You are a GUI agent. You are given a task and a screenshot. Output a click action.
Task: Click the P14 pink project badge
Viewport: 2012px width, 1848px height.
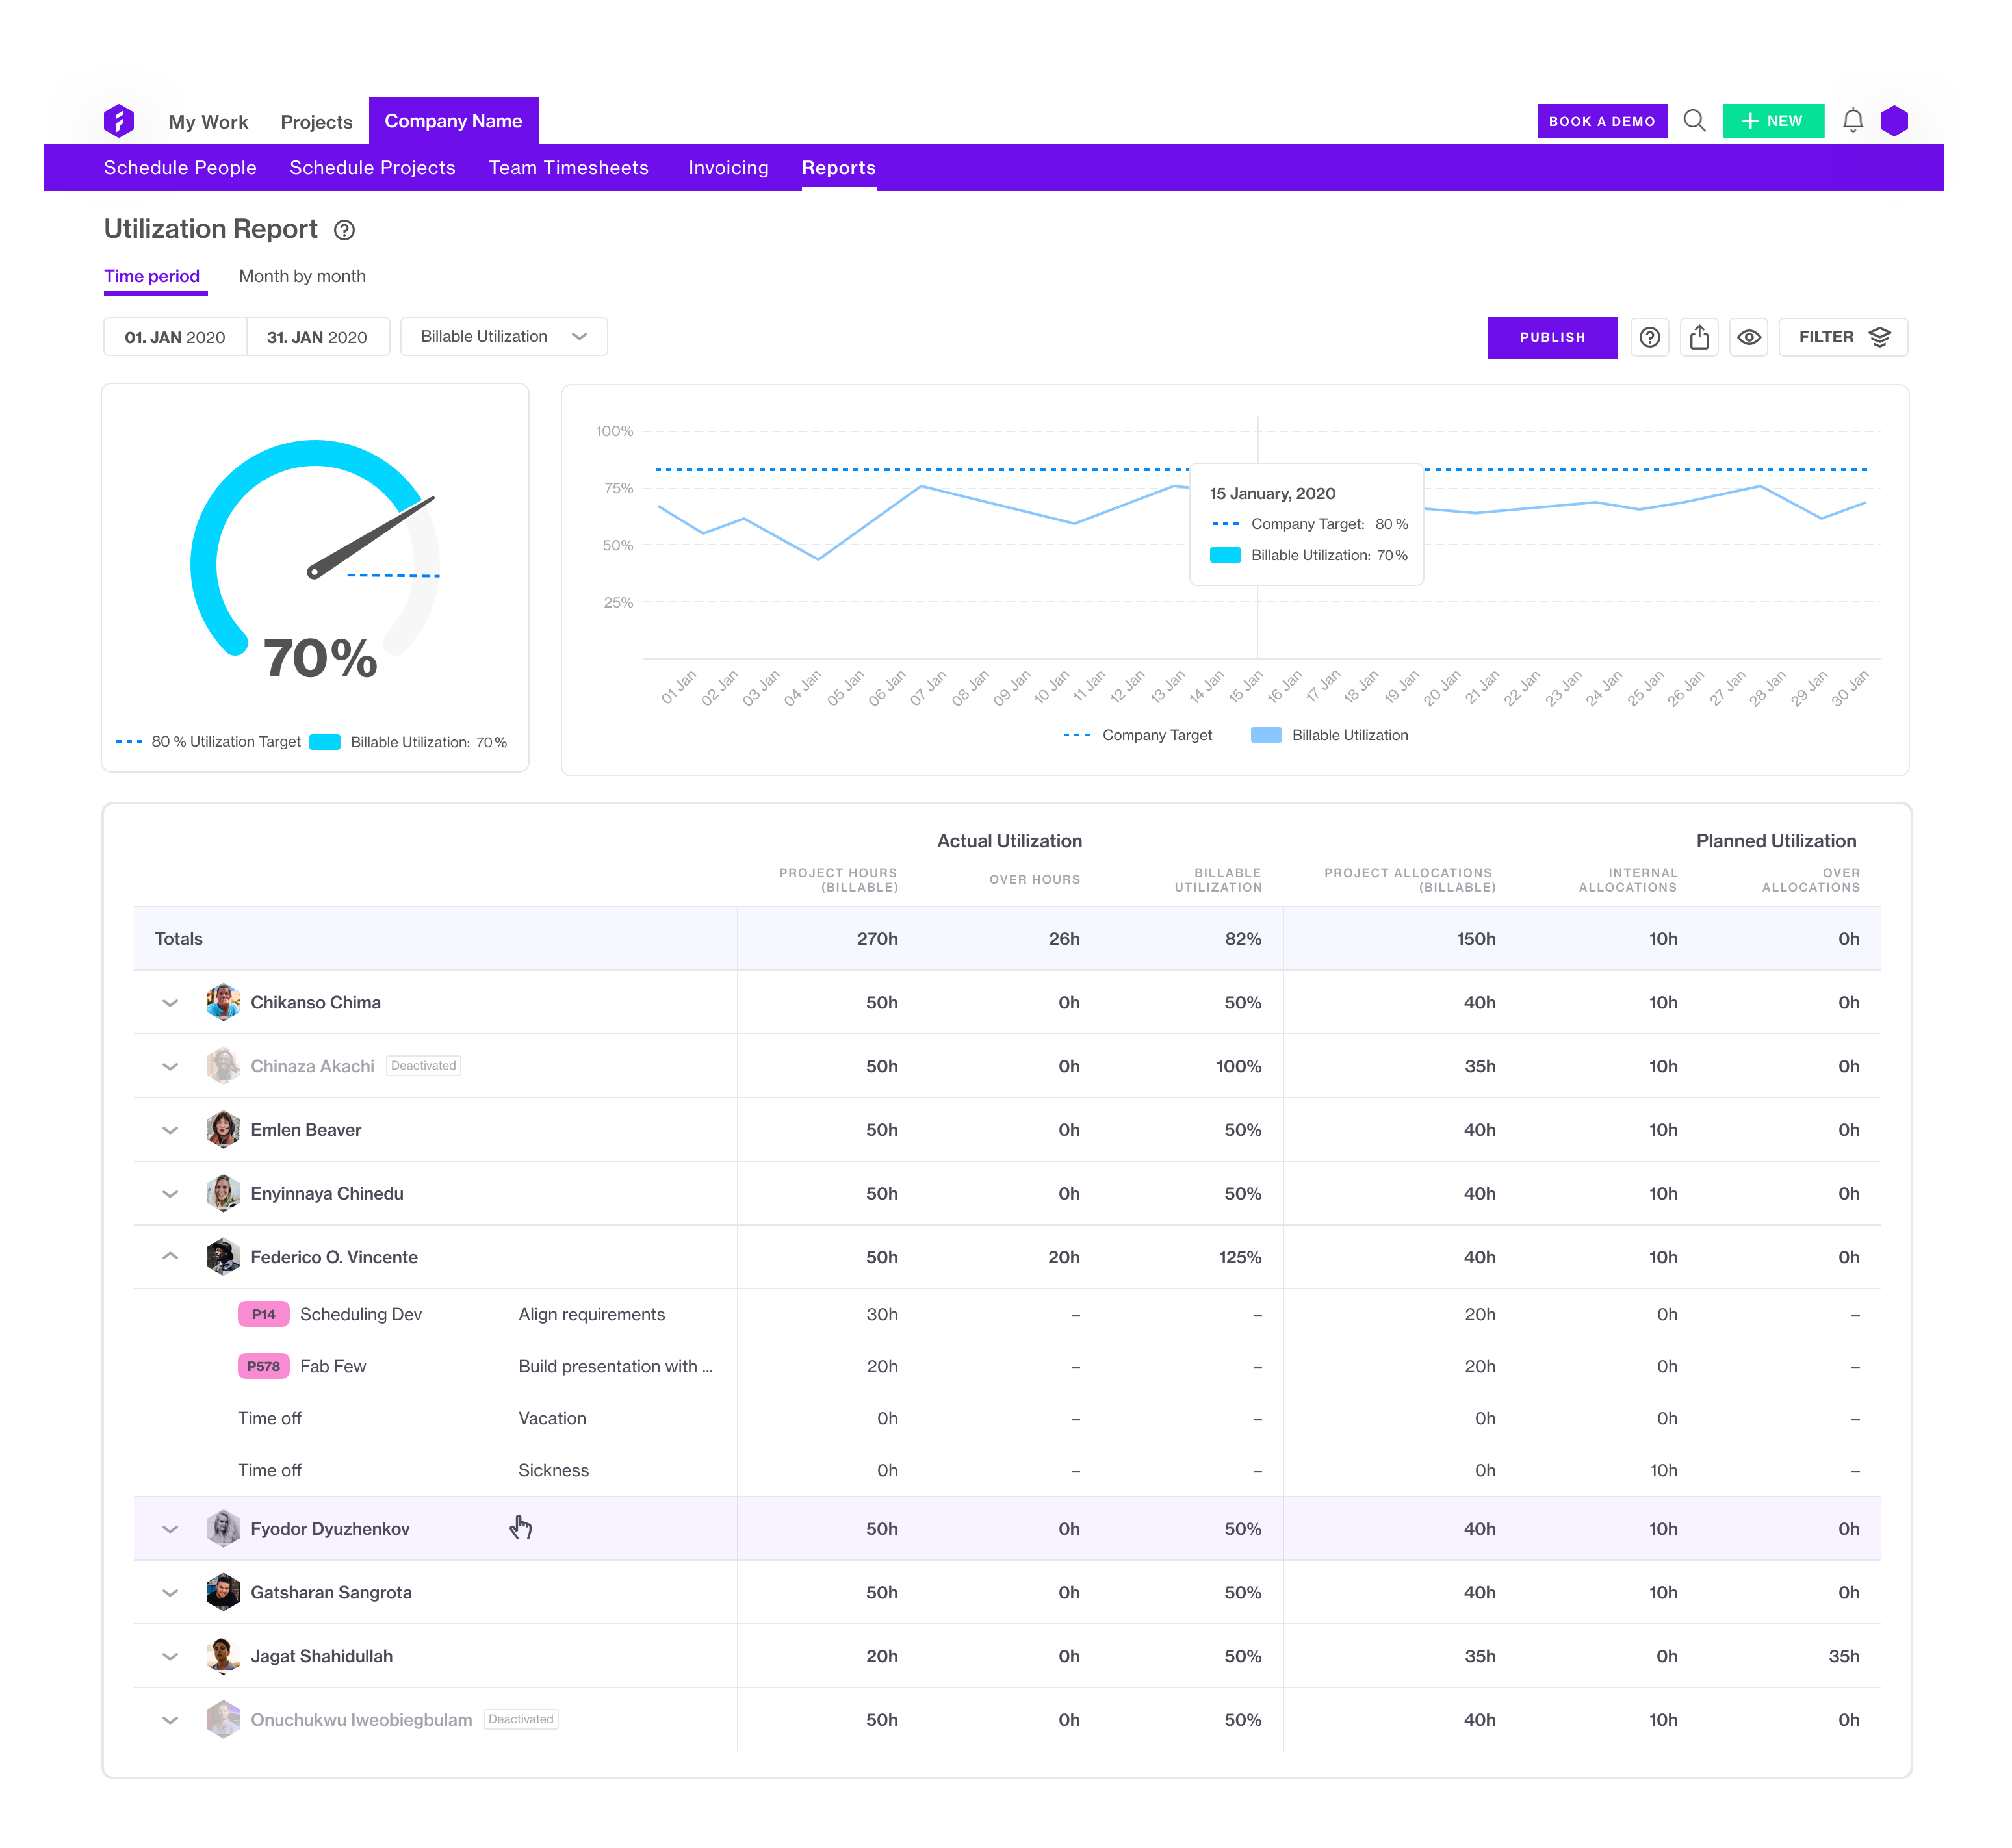coord(263,1314)
